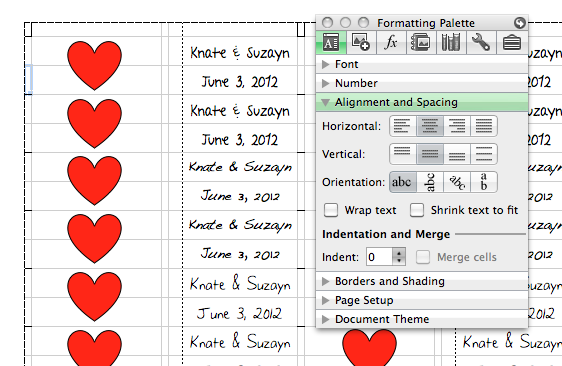562x366 pixels.
Task: Align text to bottom vertically
Action: (457, 154)
